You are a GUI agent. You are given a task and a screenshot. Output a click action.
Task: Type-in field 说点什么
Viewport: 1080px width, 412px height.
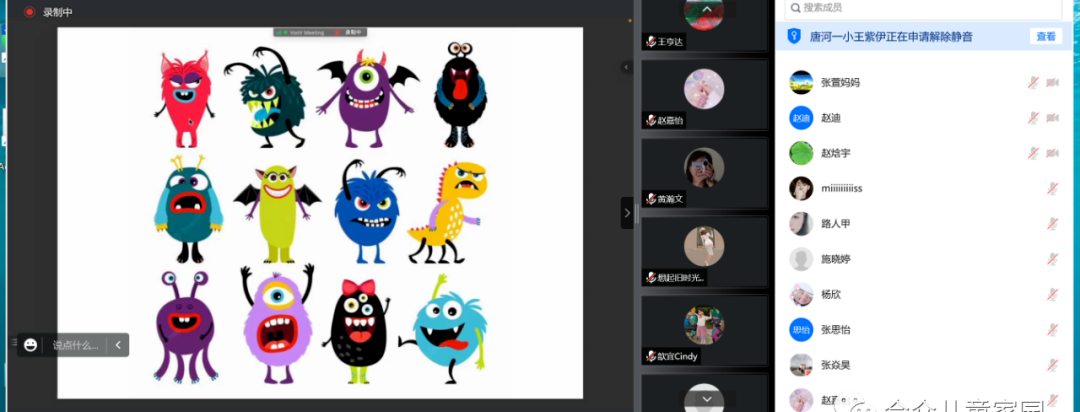click(76, 345)
